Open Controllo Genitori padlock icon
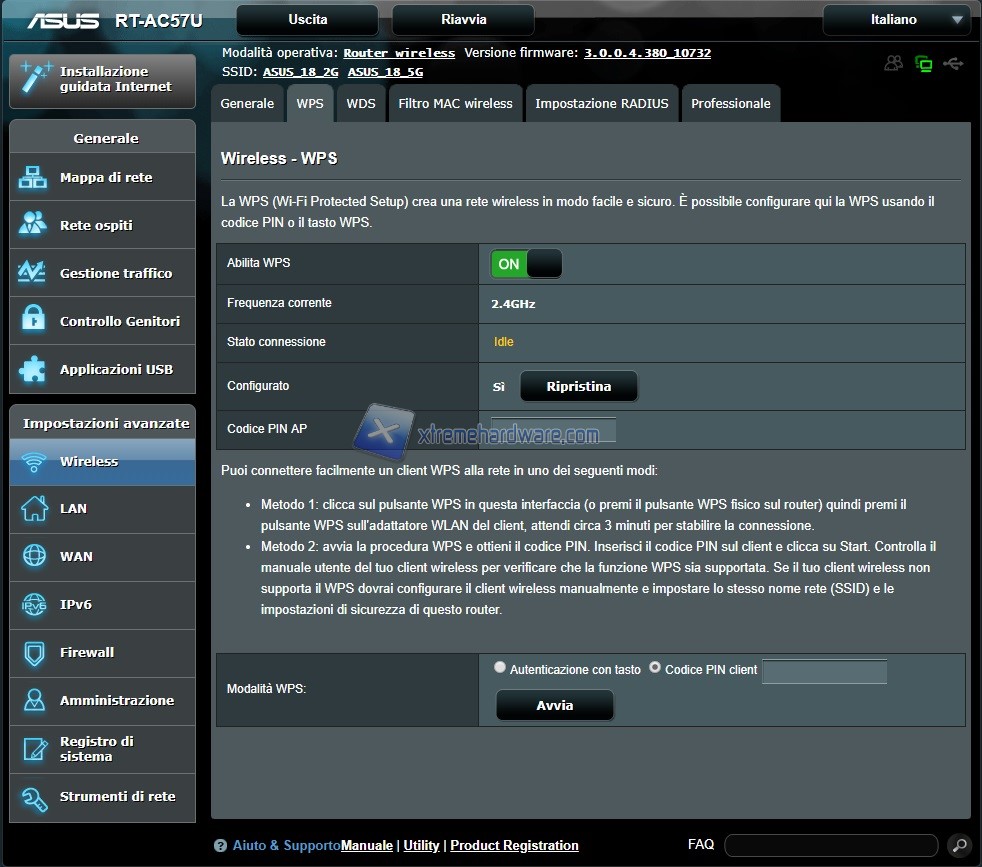 (x=33, y=321)
